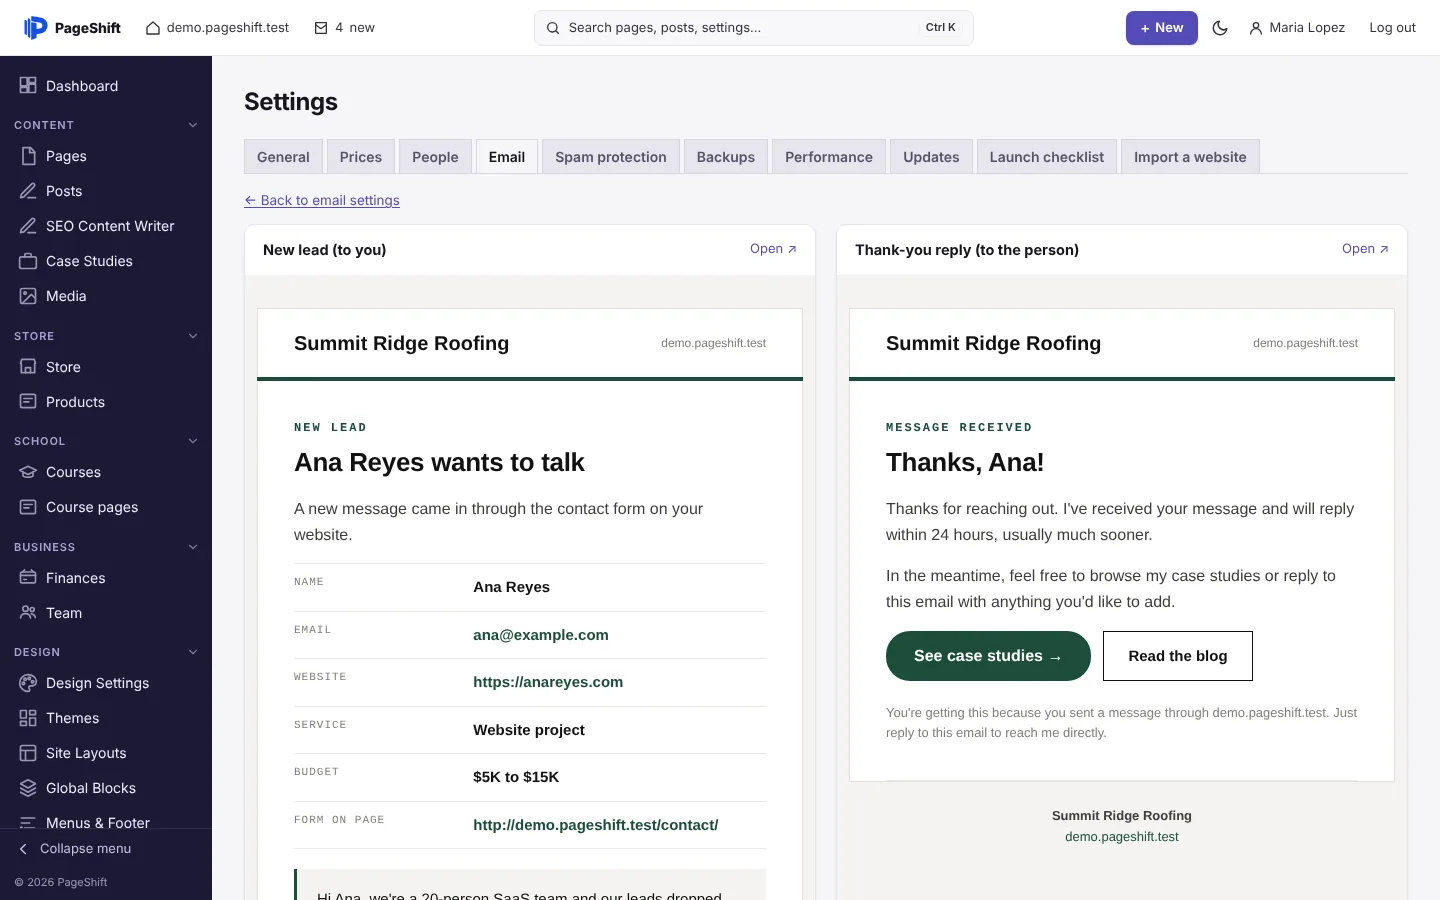Image resolution: width=1440 pixels, height=900 pixels.
Task: Collapse the DESIGN sidebar section
Action: [193, 652]
